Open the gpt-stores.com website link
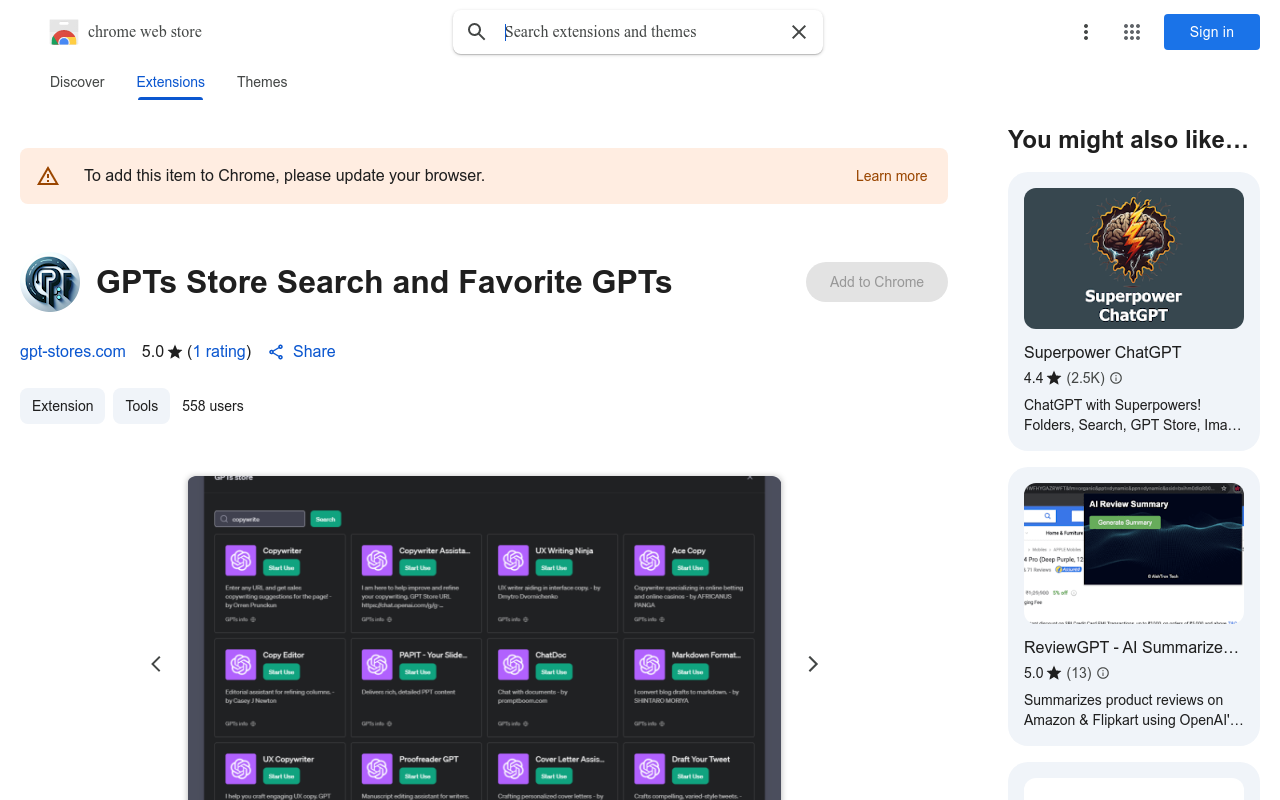Viewport: 1280px width, 800px height. (x=72, y=351)
